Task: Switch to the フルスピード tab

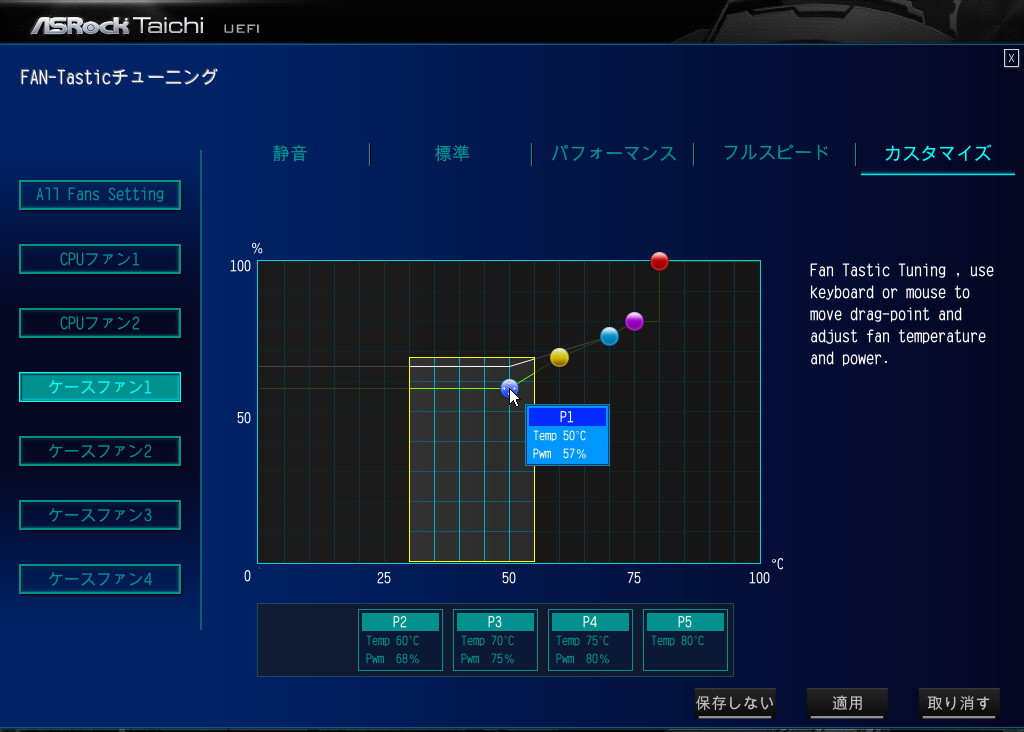Action: 776,153
